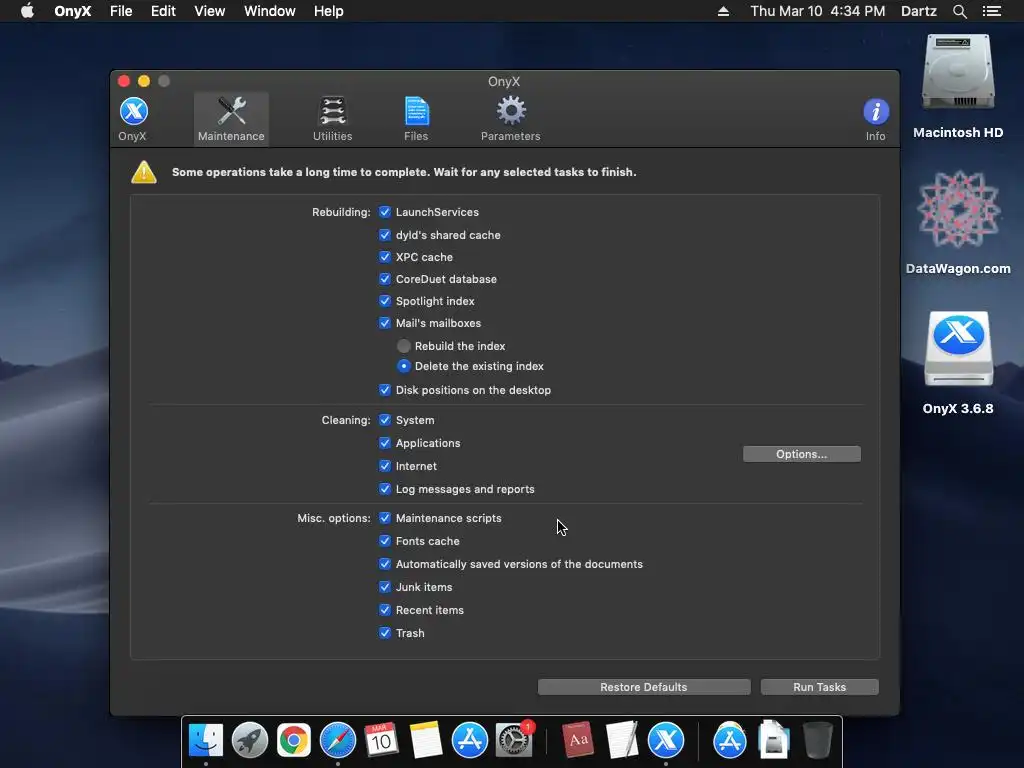This screenshot has height=768, width=1024.
Task: Click Run Tasks
Action: 820,687
